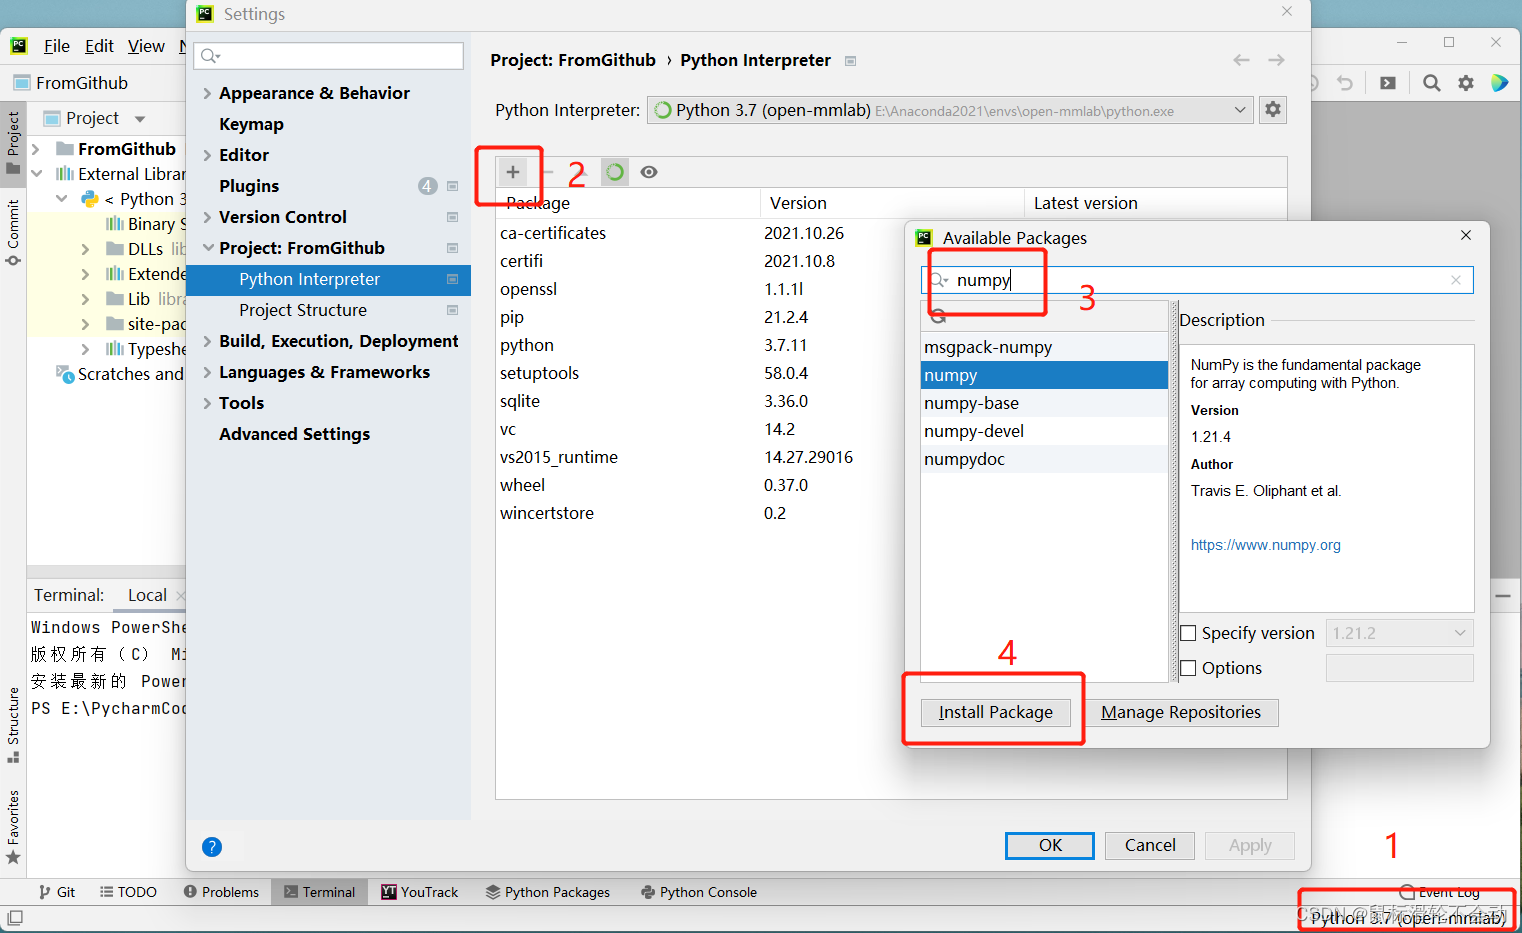Viewport: 1522px width, 933px height.
Task: Select Plugins in settings
Action: pos(249,186)
